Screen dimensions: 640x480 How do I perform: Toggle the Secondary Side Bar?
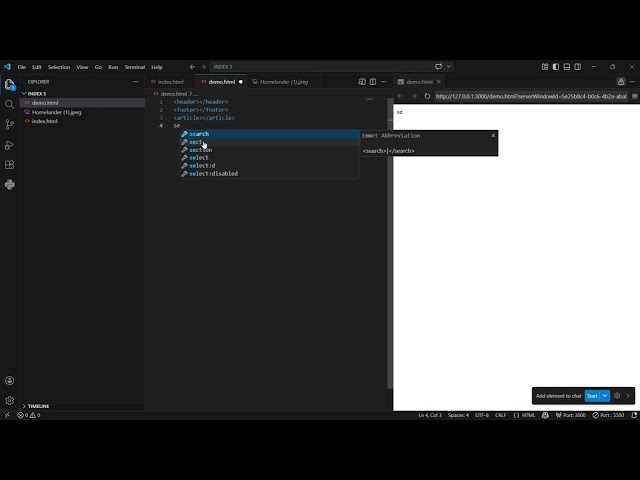pyautogui.click(x=578, y=67)
